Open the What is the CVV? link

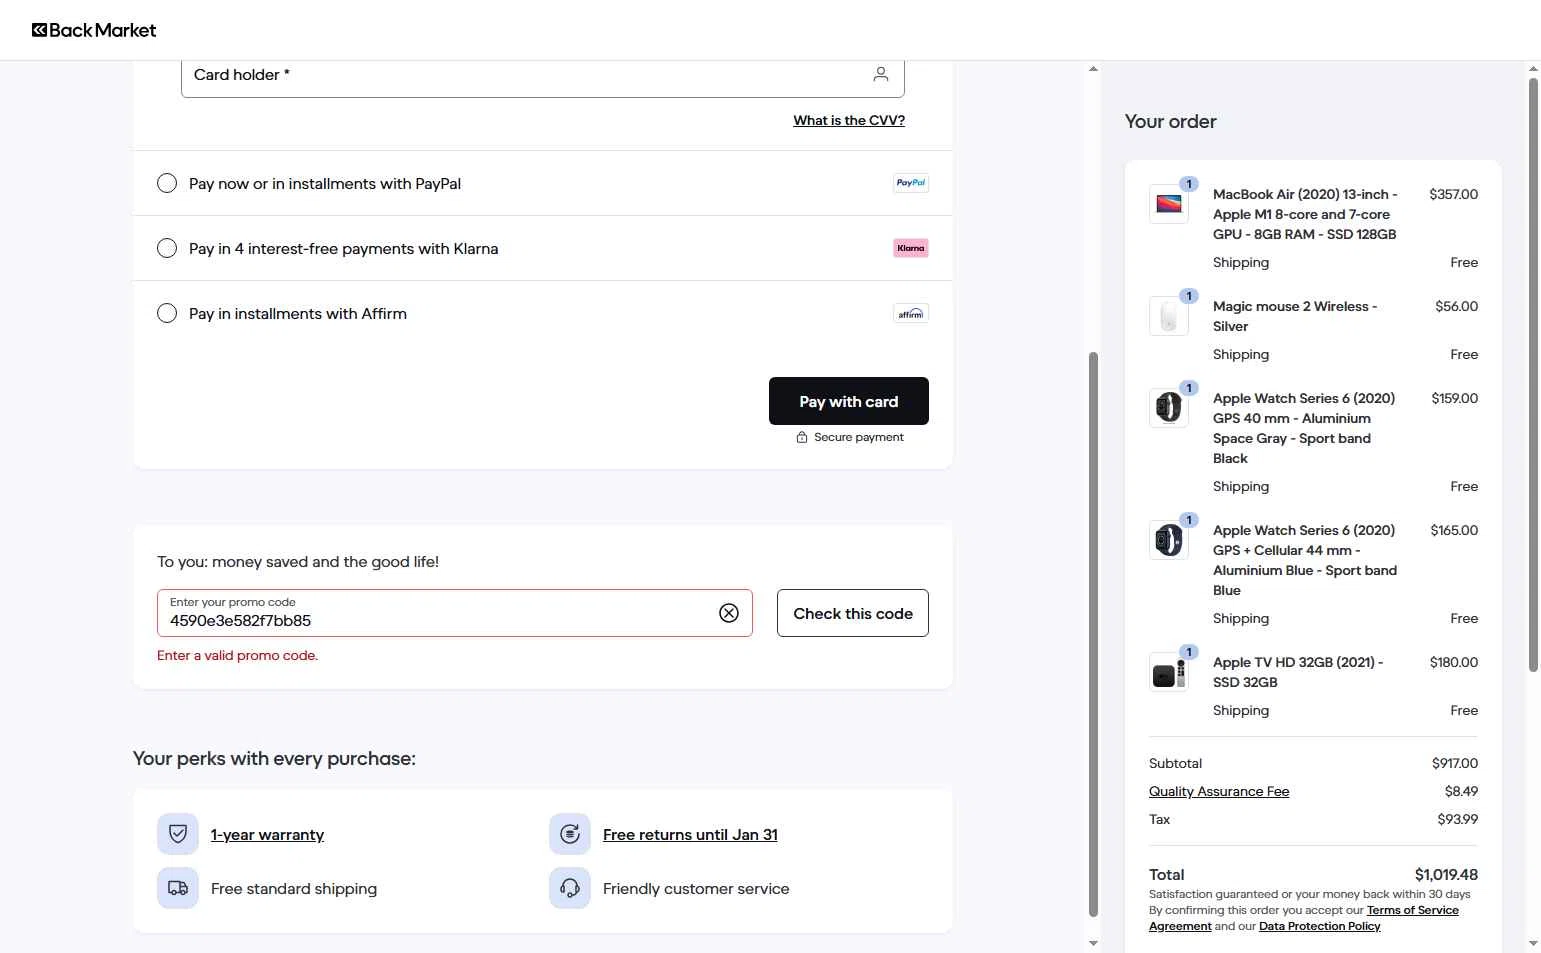point(849,120)
